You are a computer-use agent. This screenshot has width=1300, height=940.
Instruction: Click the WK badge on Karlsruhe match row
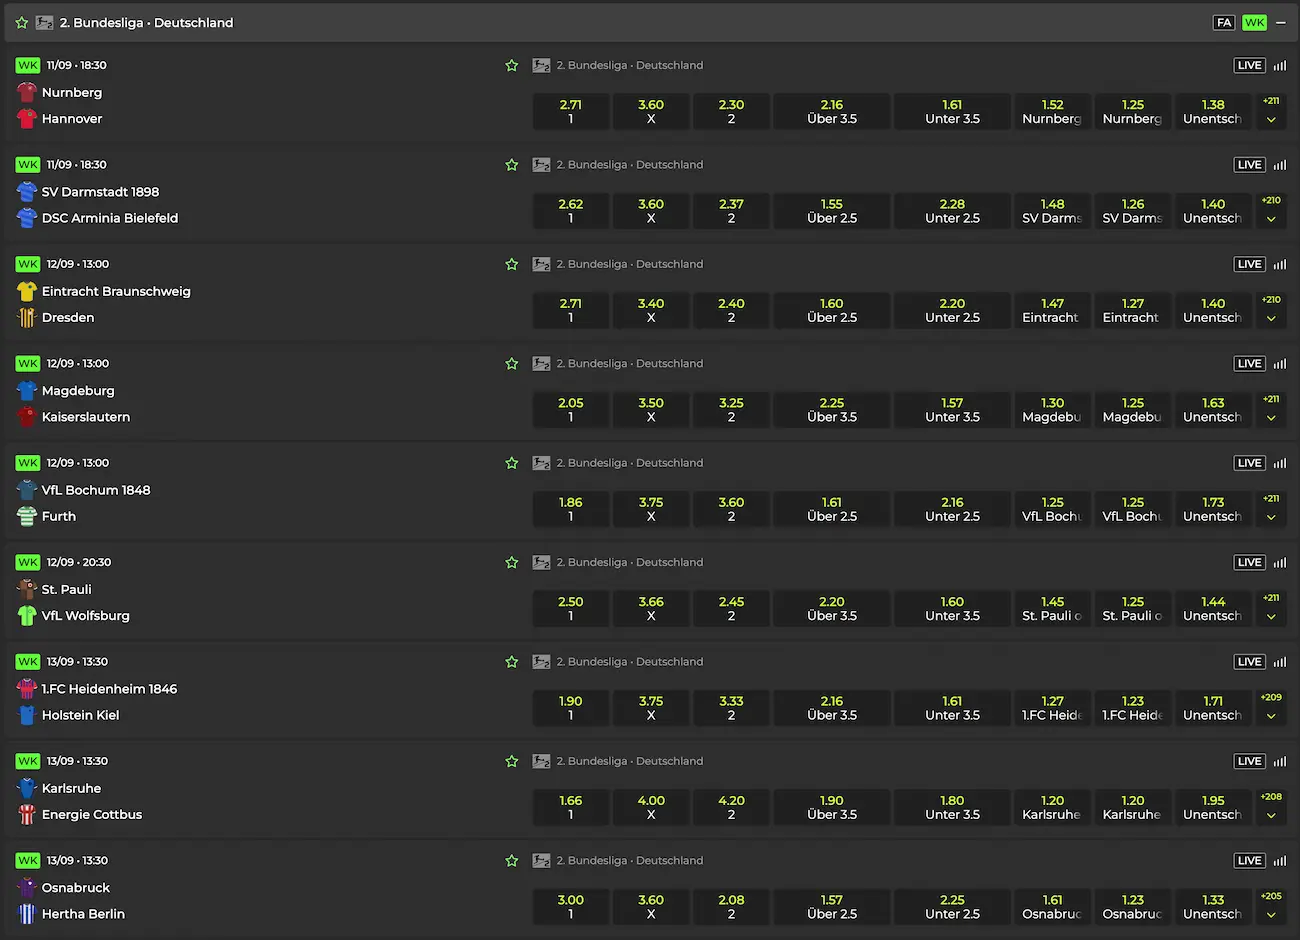tap(28, 761)
